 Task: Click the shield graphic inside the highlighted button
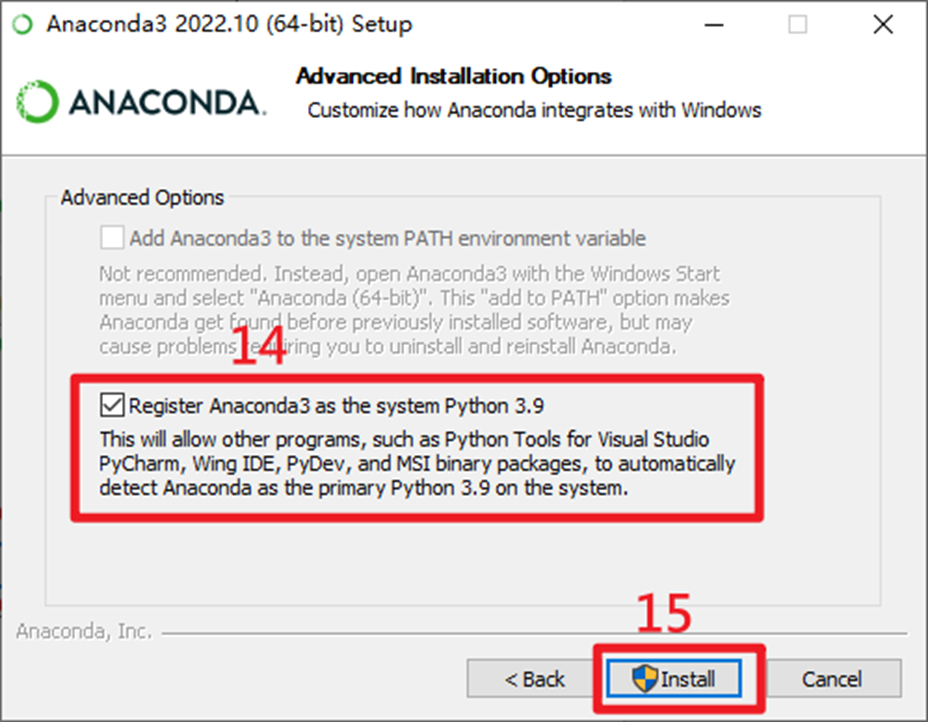pos(646,678)
